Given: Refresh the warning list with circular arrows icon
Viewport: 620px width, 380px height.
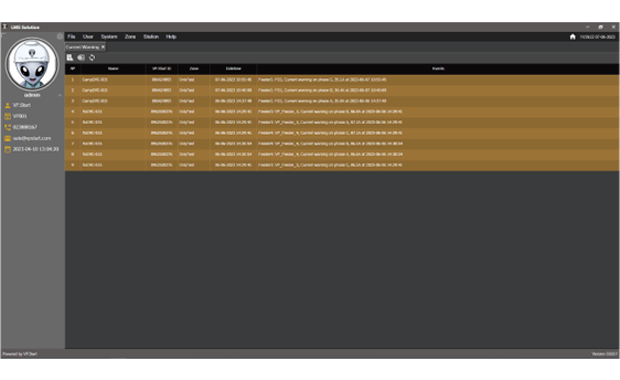Looking at the screenshot, I should tap(92, 58).
